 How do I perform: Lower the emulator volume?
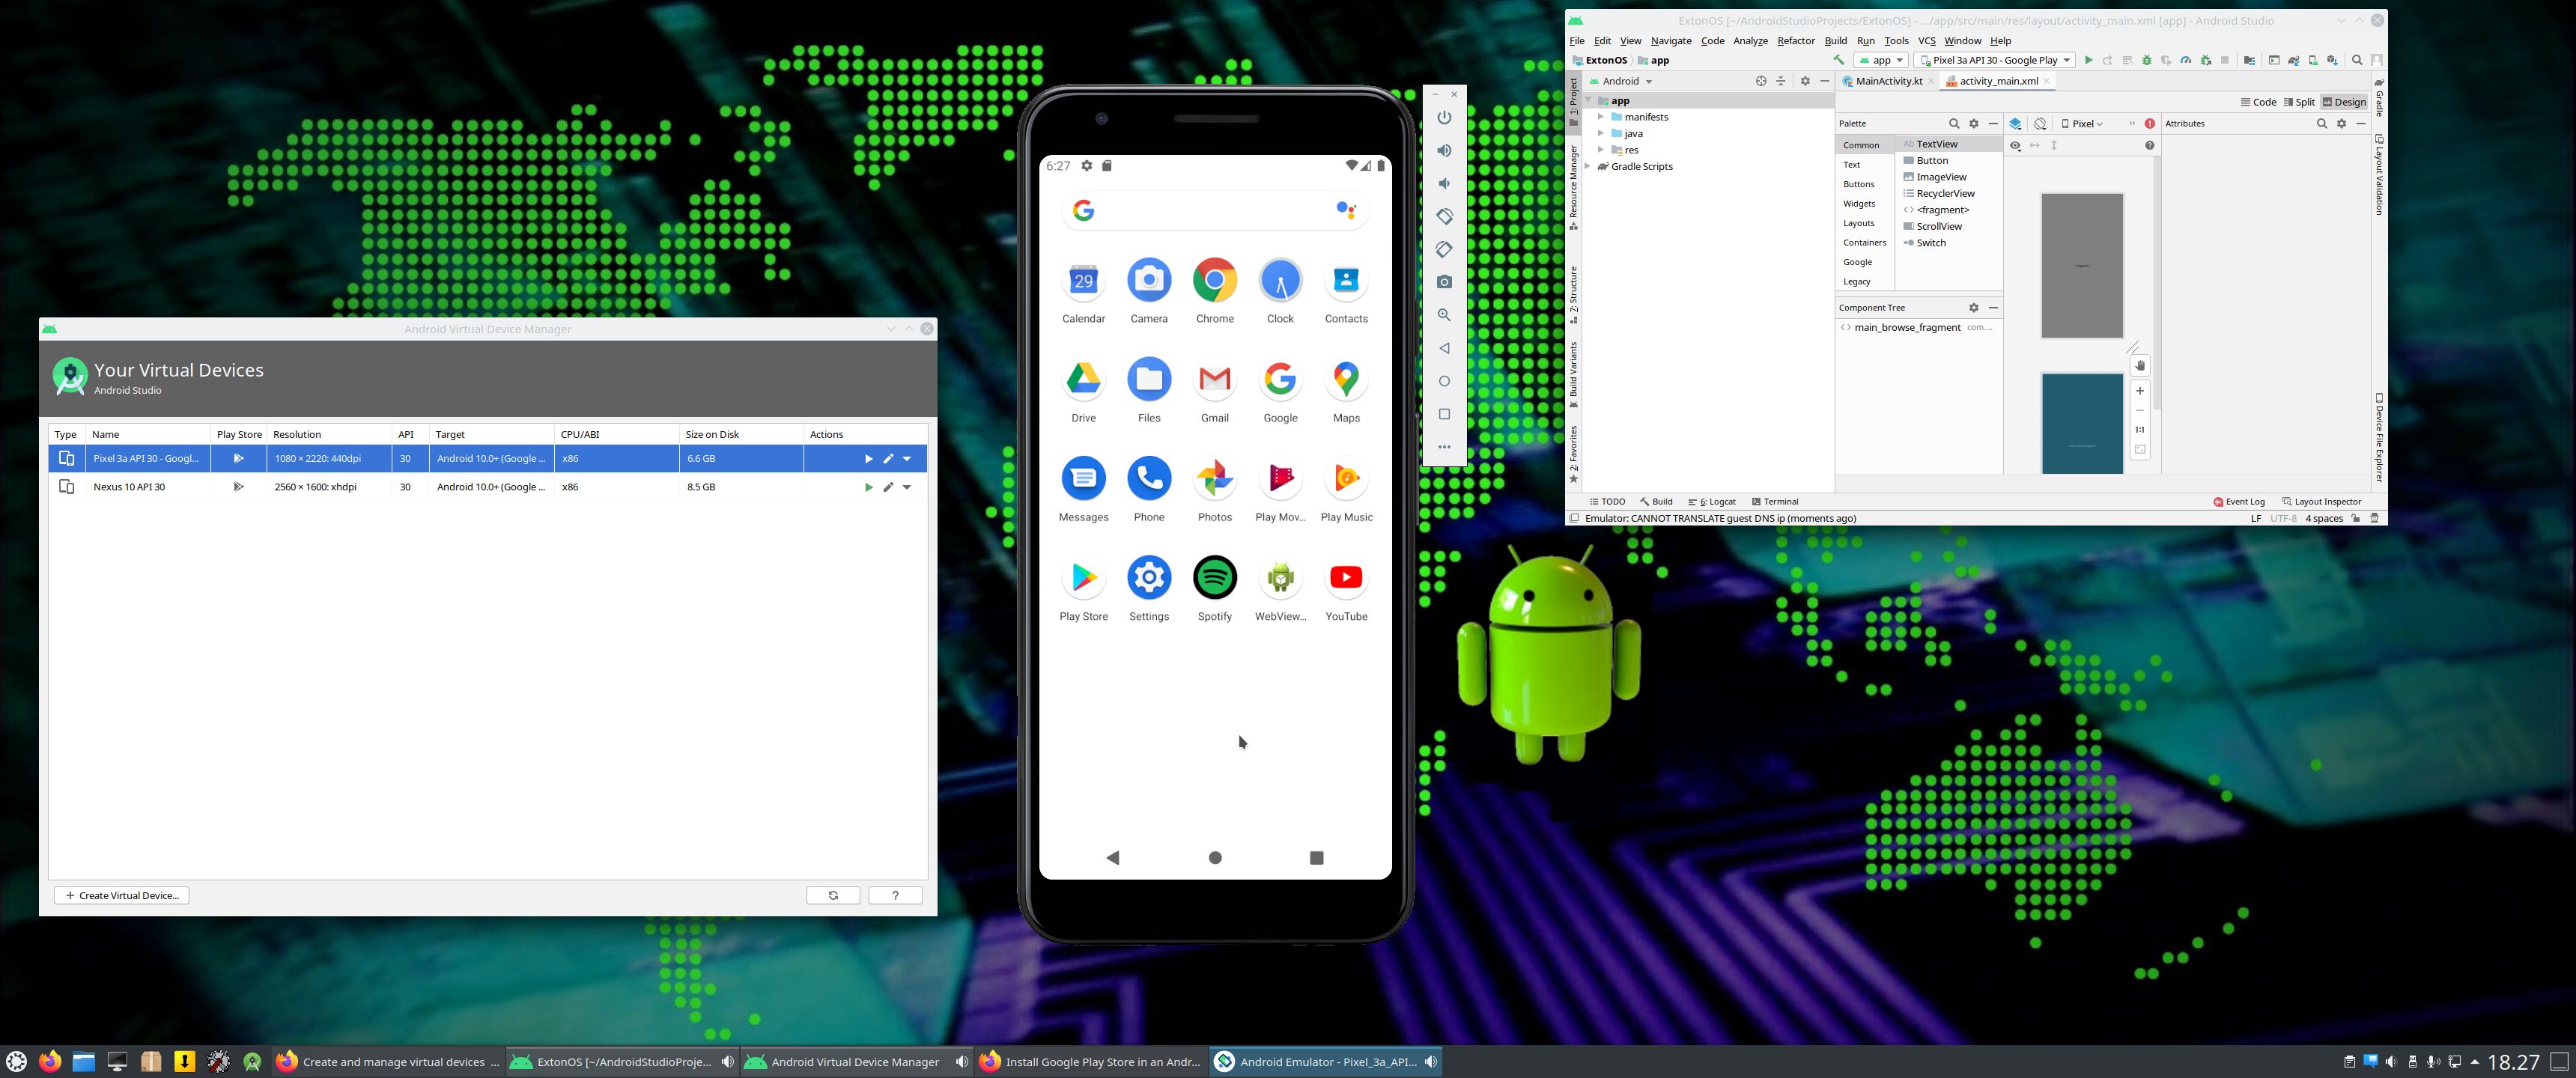[x=1444, y=183]
